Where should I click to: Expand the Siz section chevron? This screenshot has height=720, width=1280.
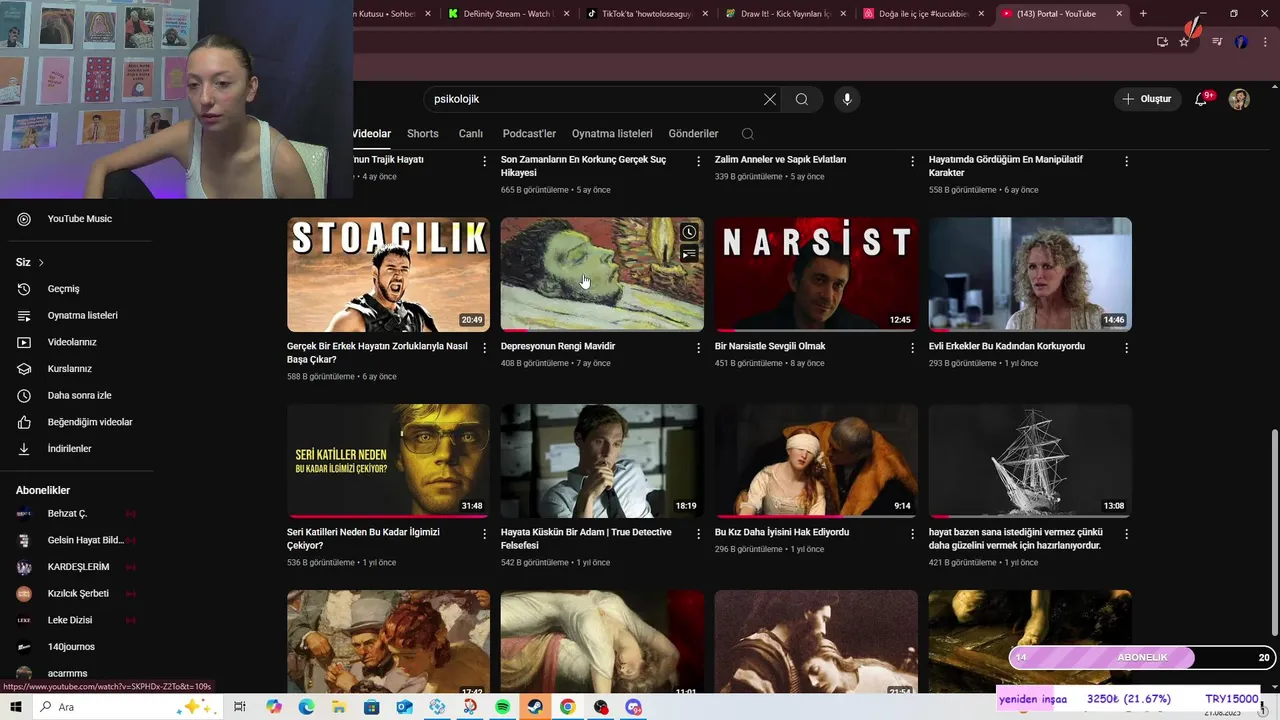(41, 263)
